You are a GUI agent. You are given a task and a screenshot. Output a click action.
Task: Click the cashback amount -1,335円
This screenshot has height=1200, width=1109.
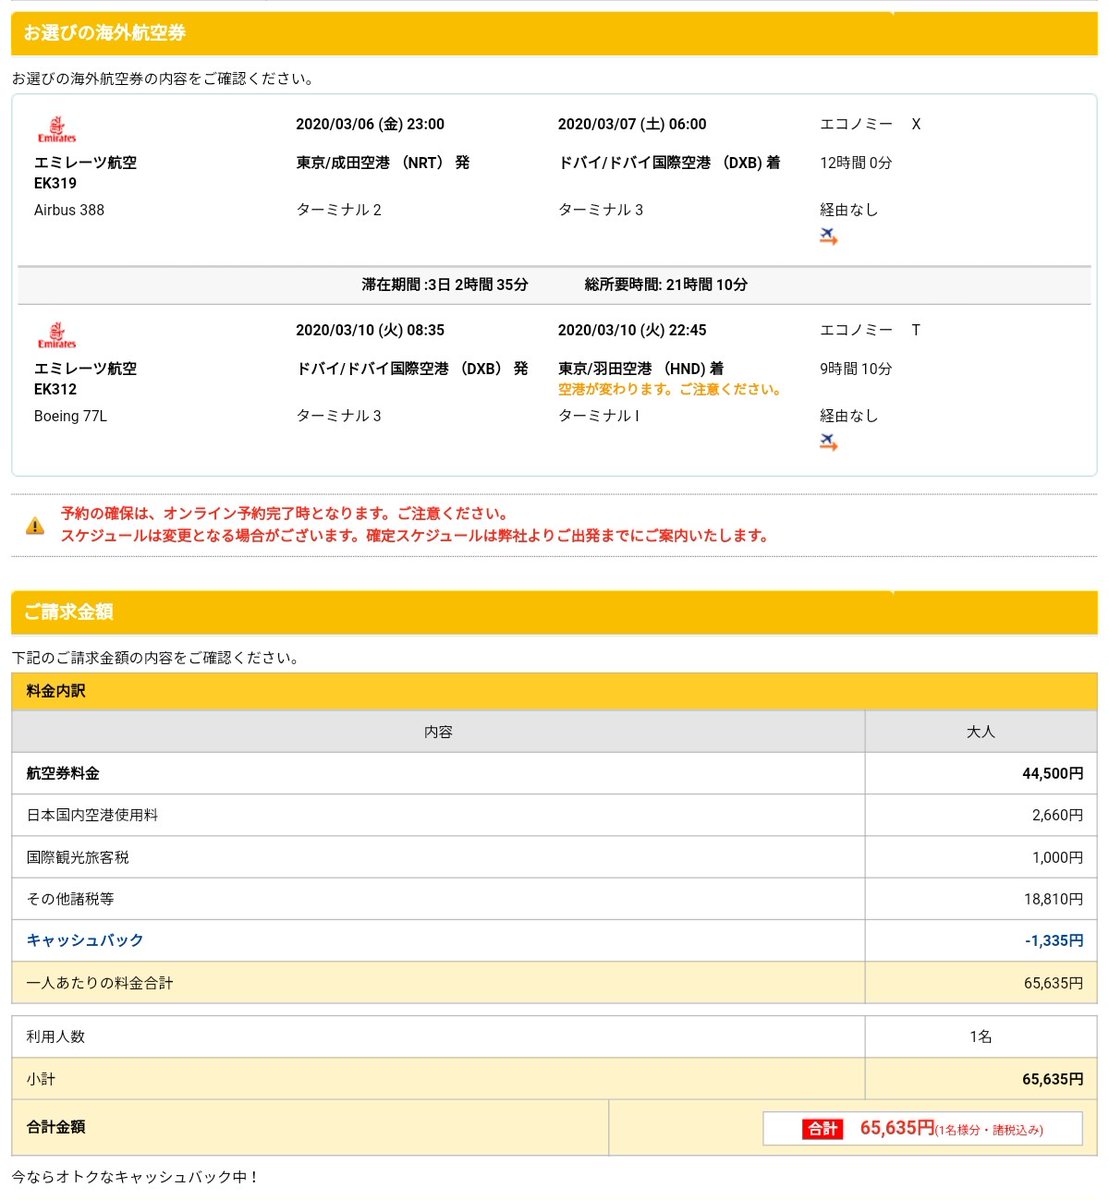pos(1054,941)
